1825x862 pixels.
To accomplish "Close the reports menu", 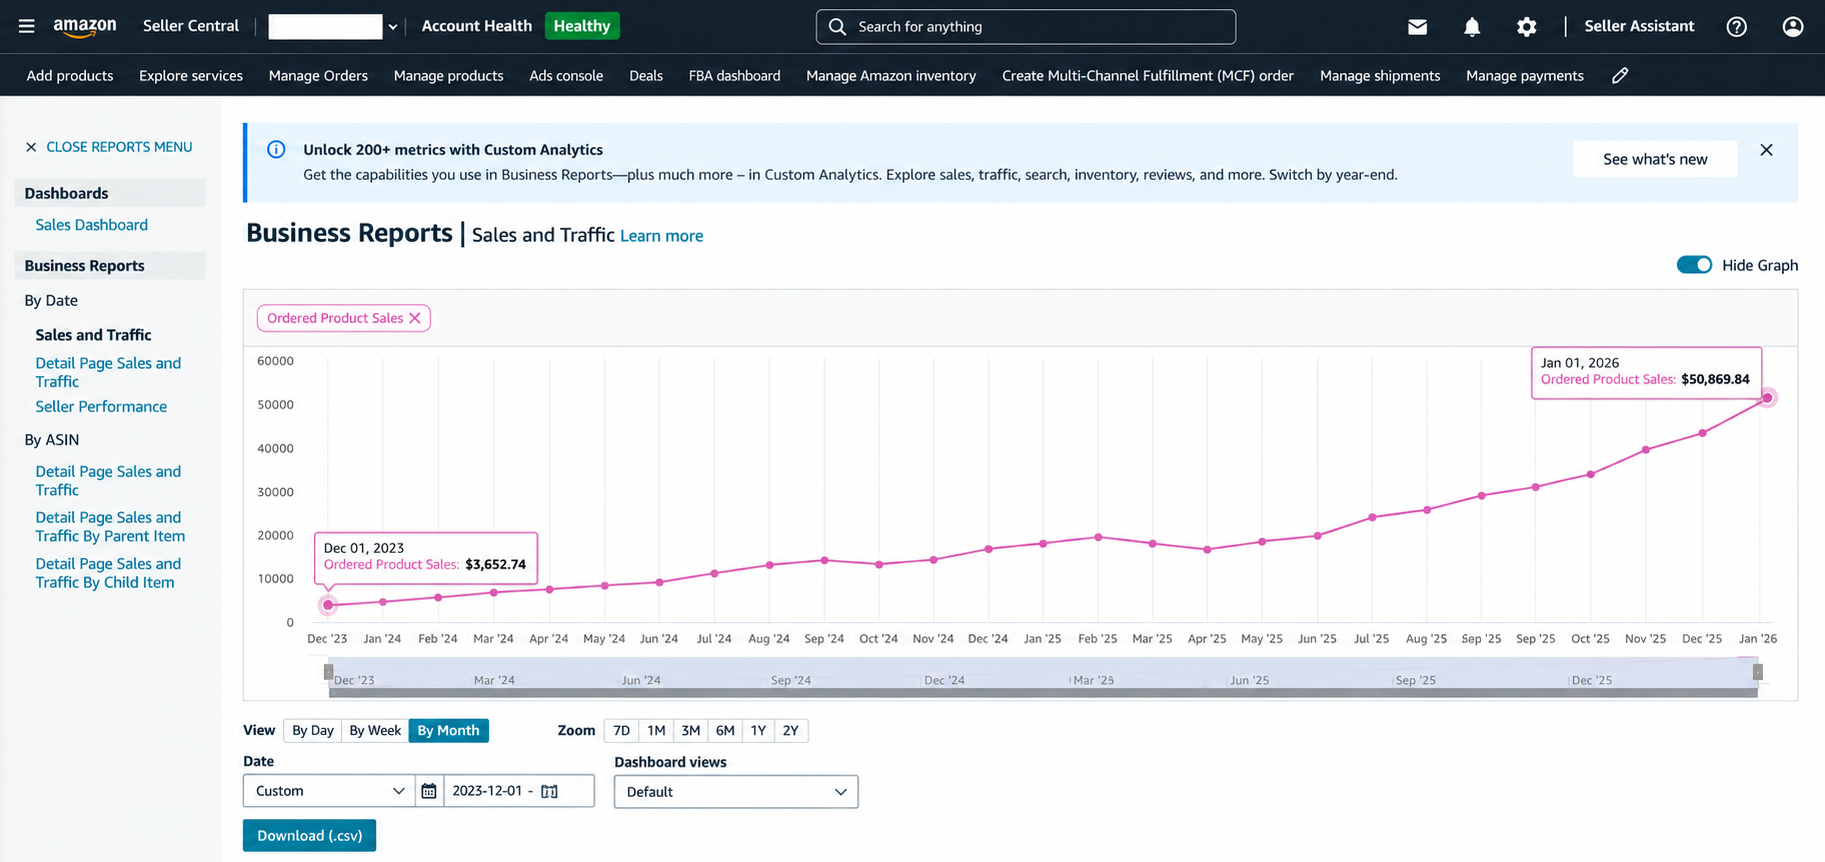I will 109,147.
